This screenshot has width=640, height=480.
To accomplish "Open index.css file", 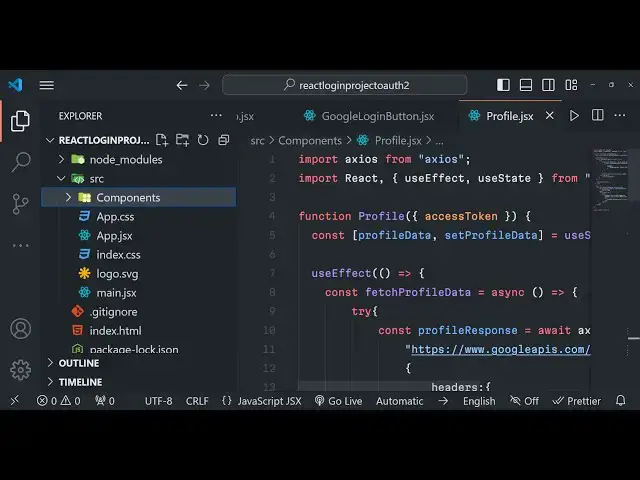I will point(139,255).
